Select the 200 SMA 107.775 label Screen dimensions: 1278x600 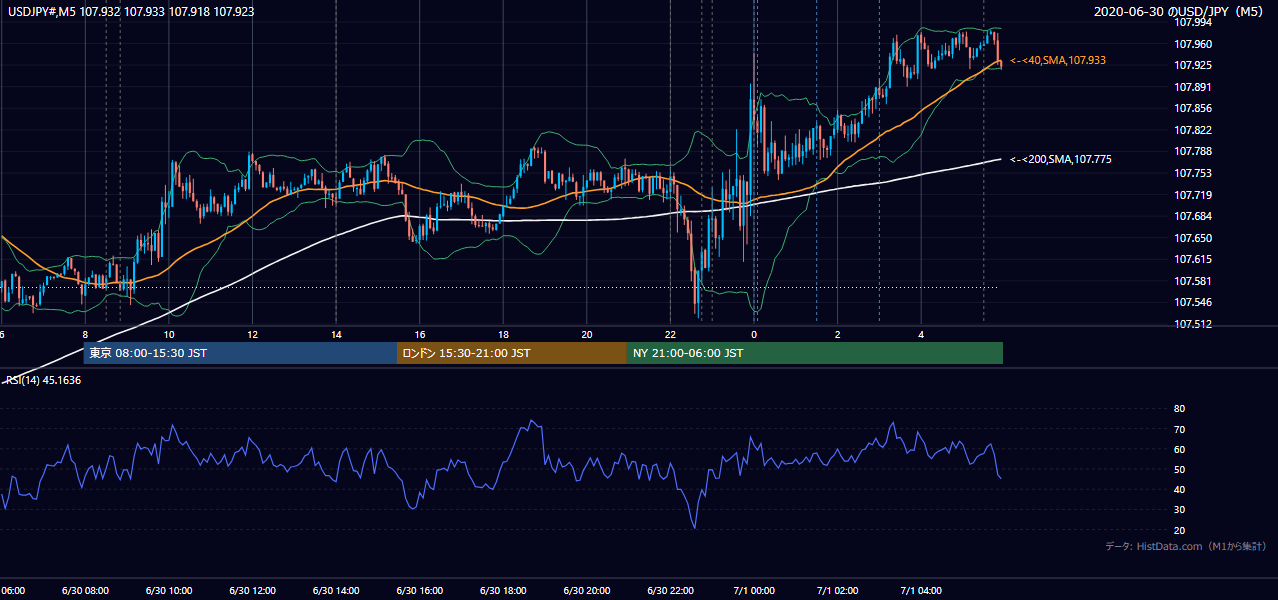(1061, 159)
